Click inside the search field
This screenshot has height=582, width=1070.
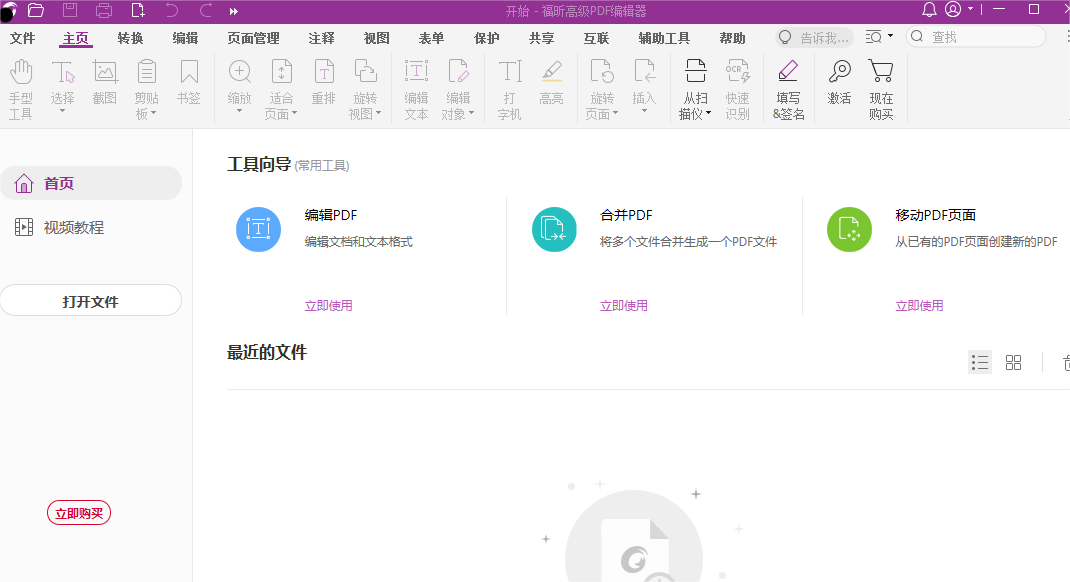(x=975, y=36)
